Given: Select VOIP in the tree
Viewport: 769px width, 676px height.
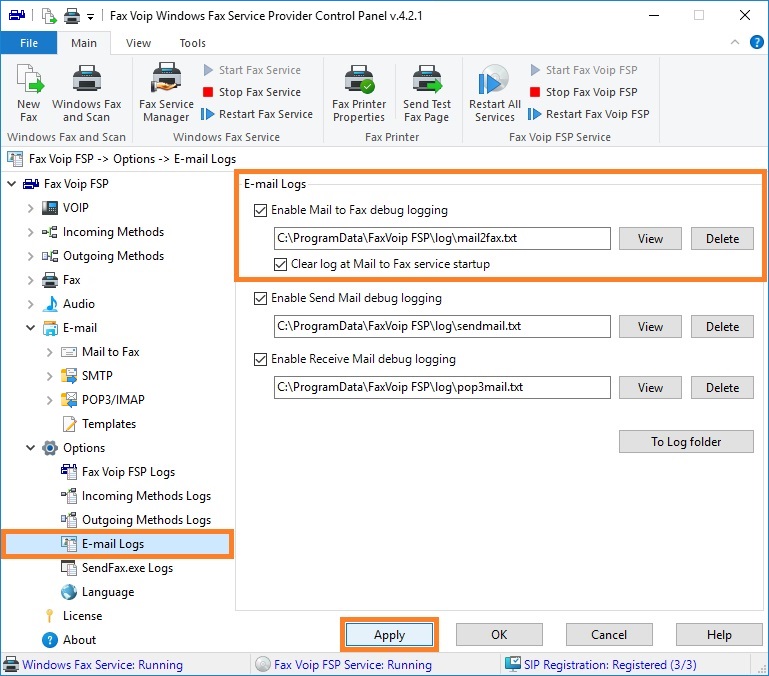Looking at the screenshot, I should (76, 208).
